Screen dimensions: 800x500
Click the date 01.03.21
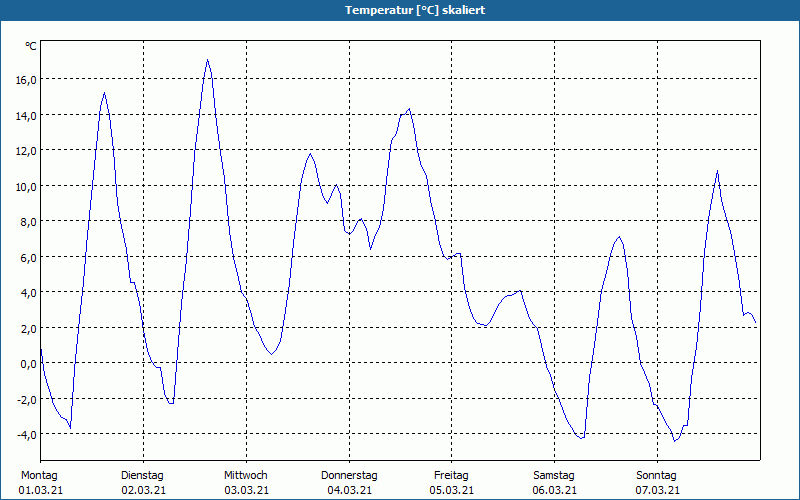pos(41,490)
